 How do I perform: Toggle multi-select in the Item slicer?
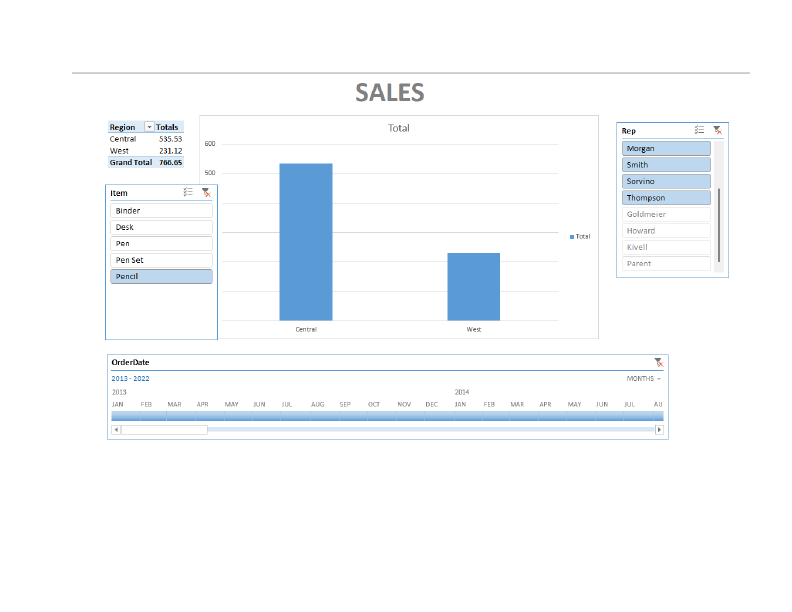188,192
